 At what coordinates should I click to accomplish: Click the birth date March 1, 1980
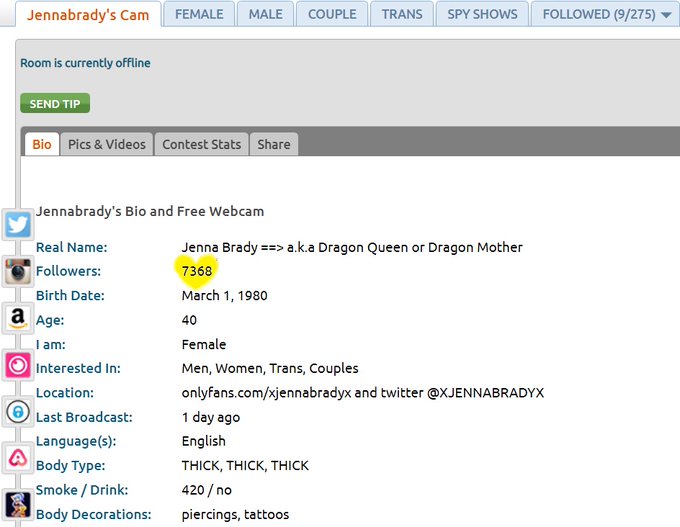[x=225, y=295]
